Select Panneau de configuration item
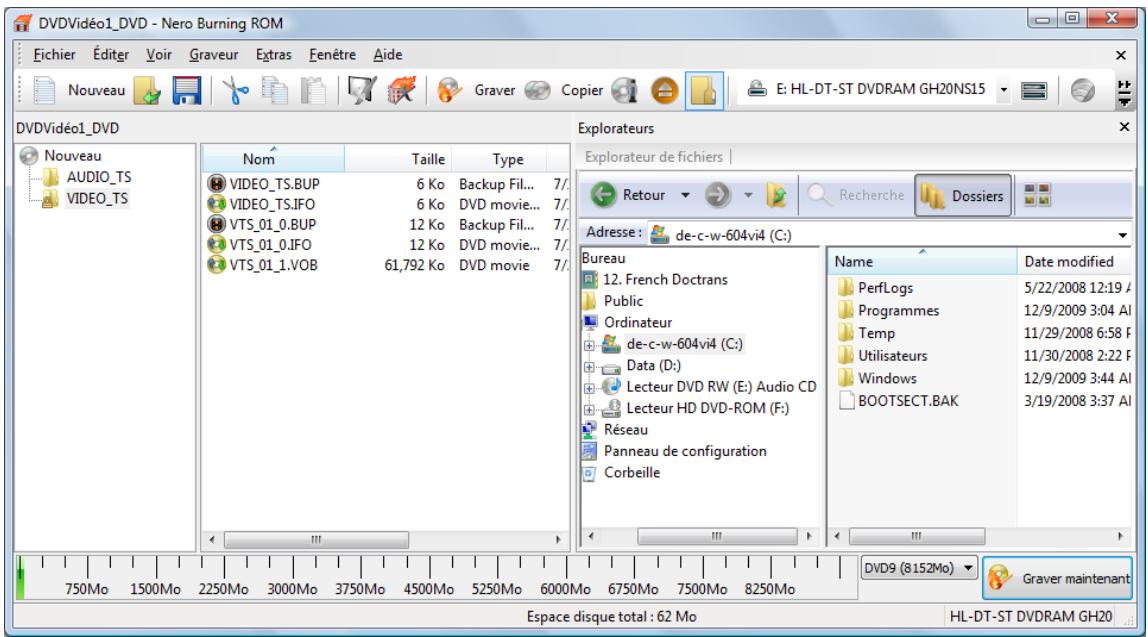Screen dimensions: 1148x637 pos(685,451)
